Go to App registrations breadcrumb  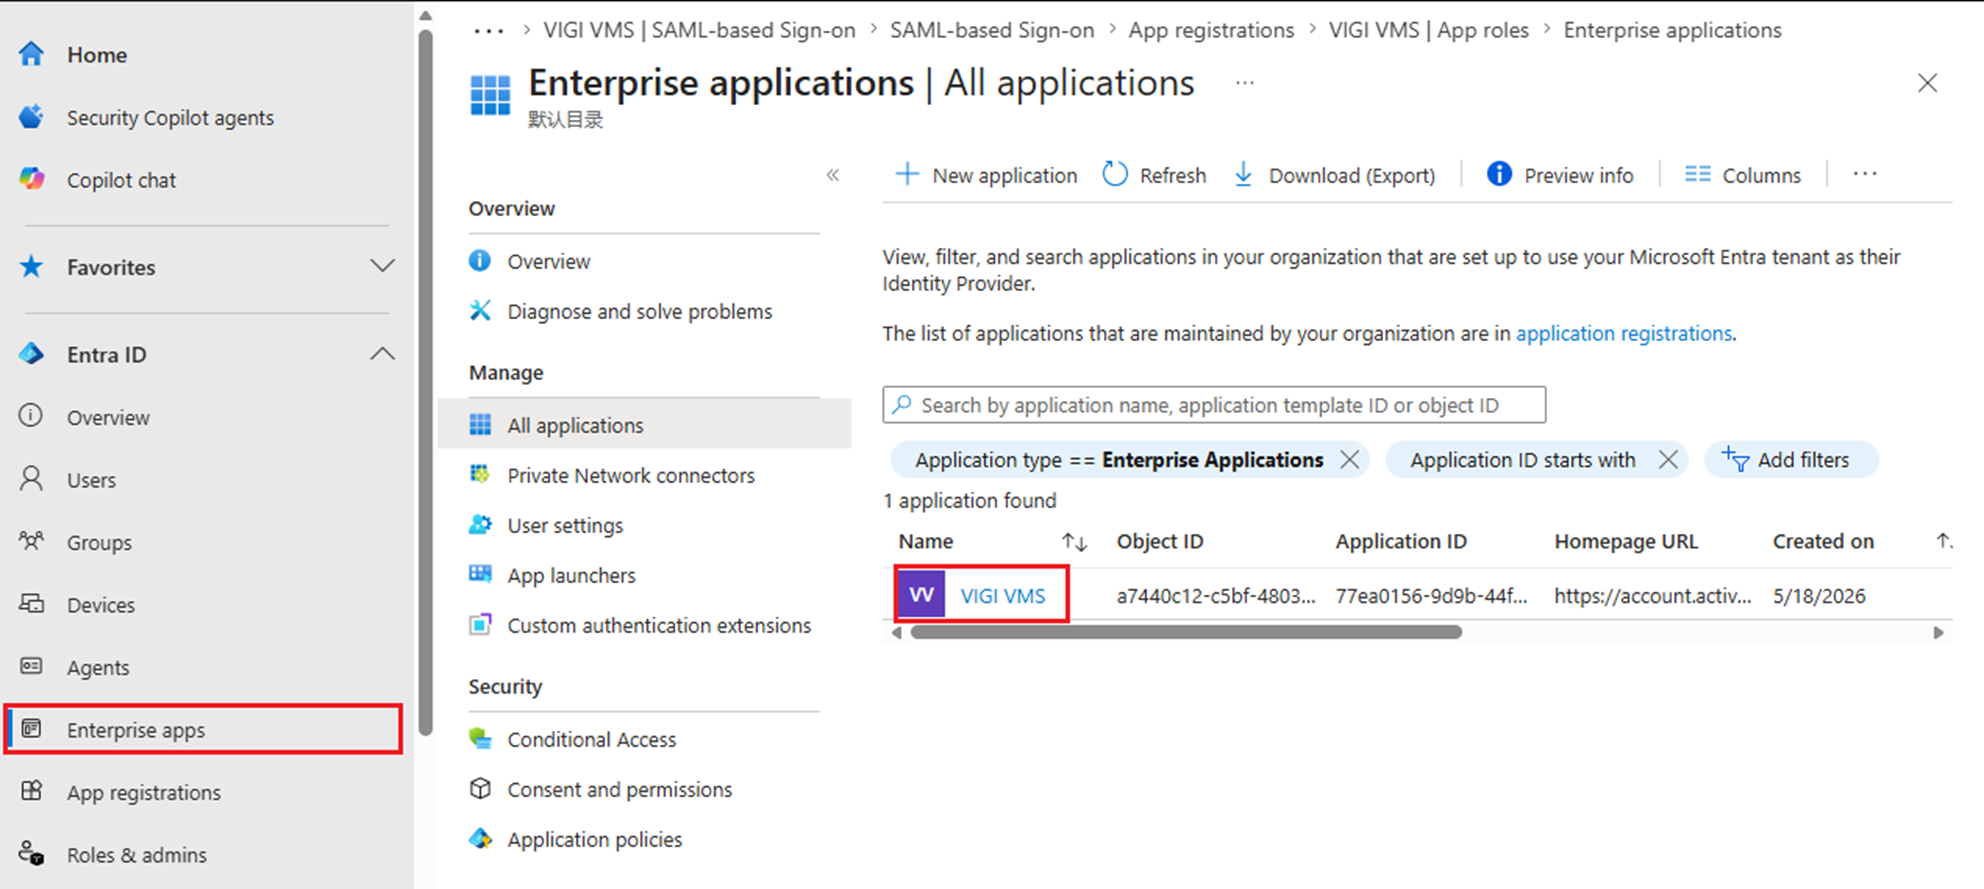1211,31
